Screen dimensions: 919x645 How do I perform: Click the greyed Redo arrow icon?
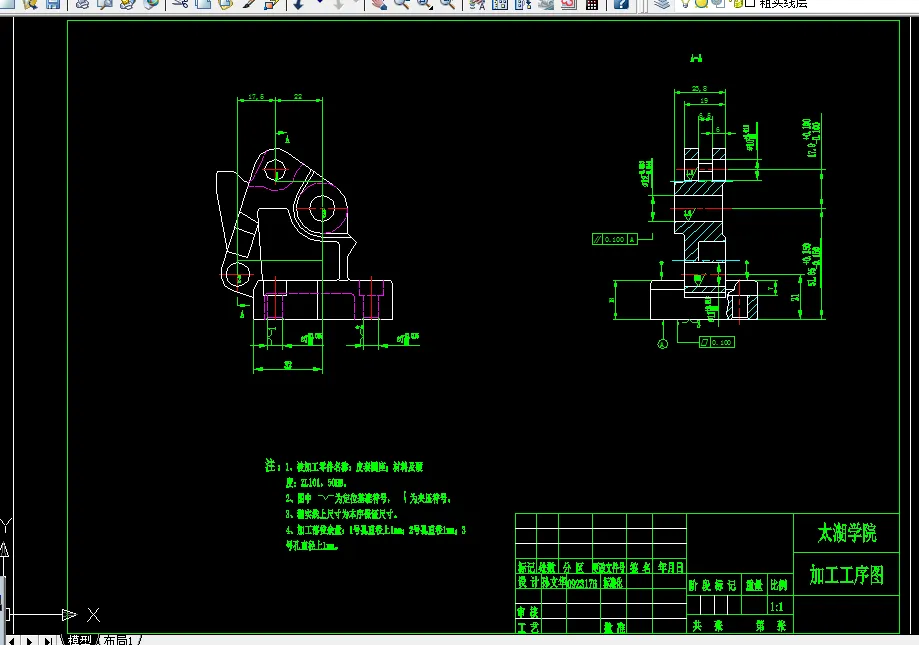(339, 4)
